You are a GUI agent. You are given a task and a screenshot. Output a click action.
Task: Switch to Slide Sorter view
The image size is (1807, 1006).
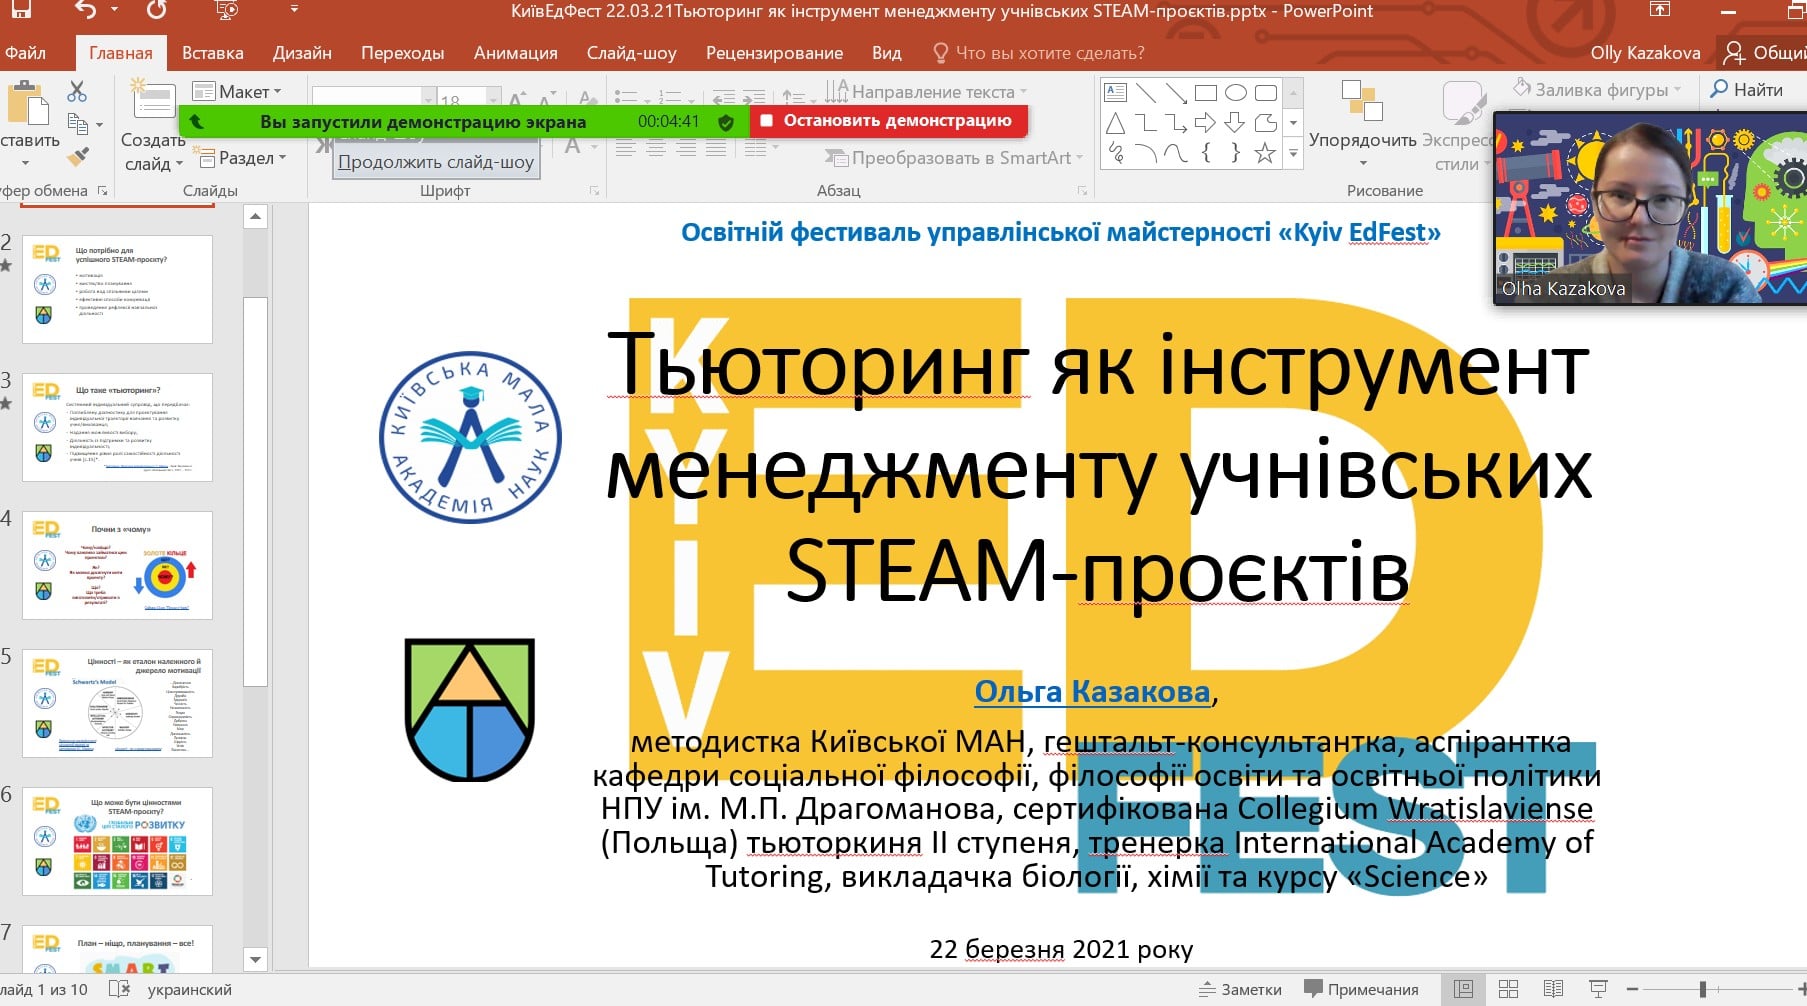click(x=1508, y=989)
